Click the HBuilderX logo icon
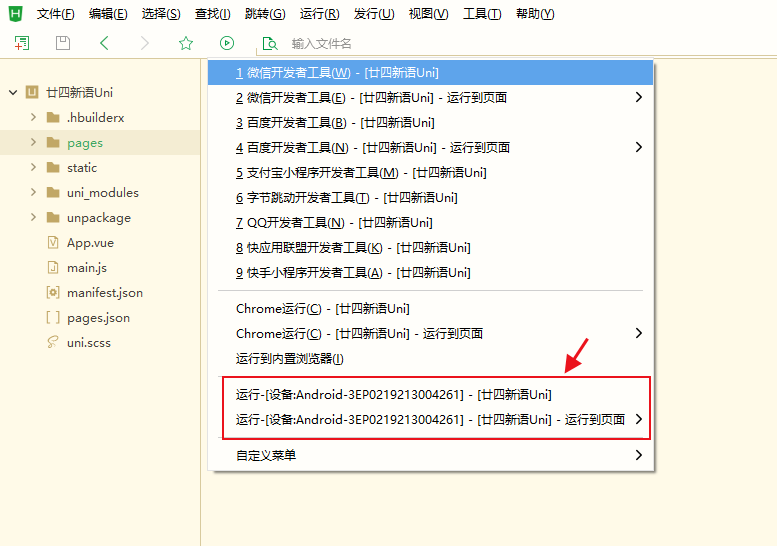Image resolution: width=777 pixels, height=546 pixels. [x=15, y=13]
